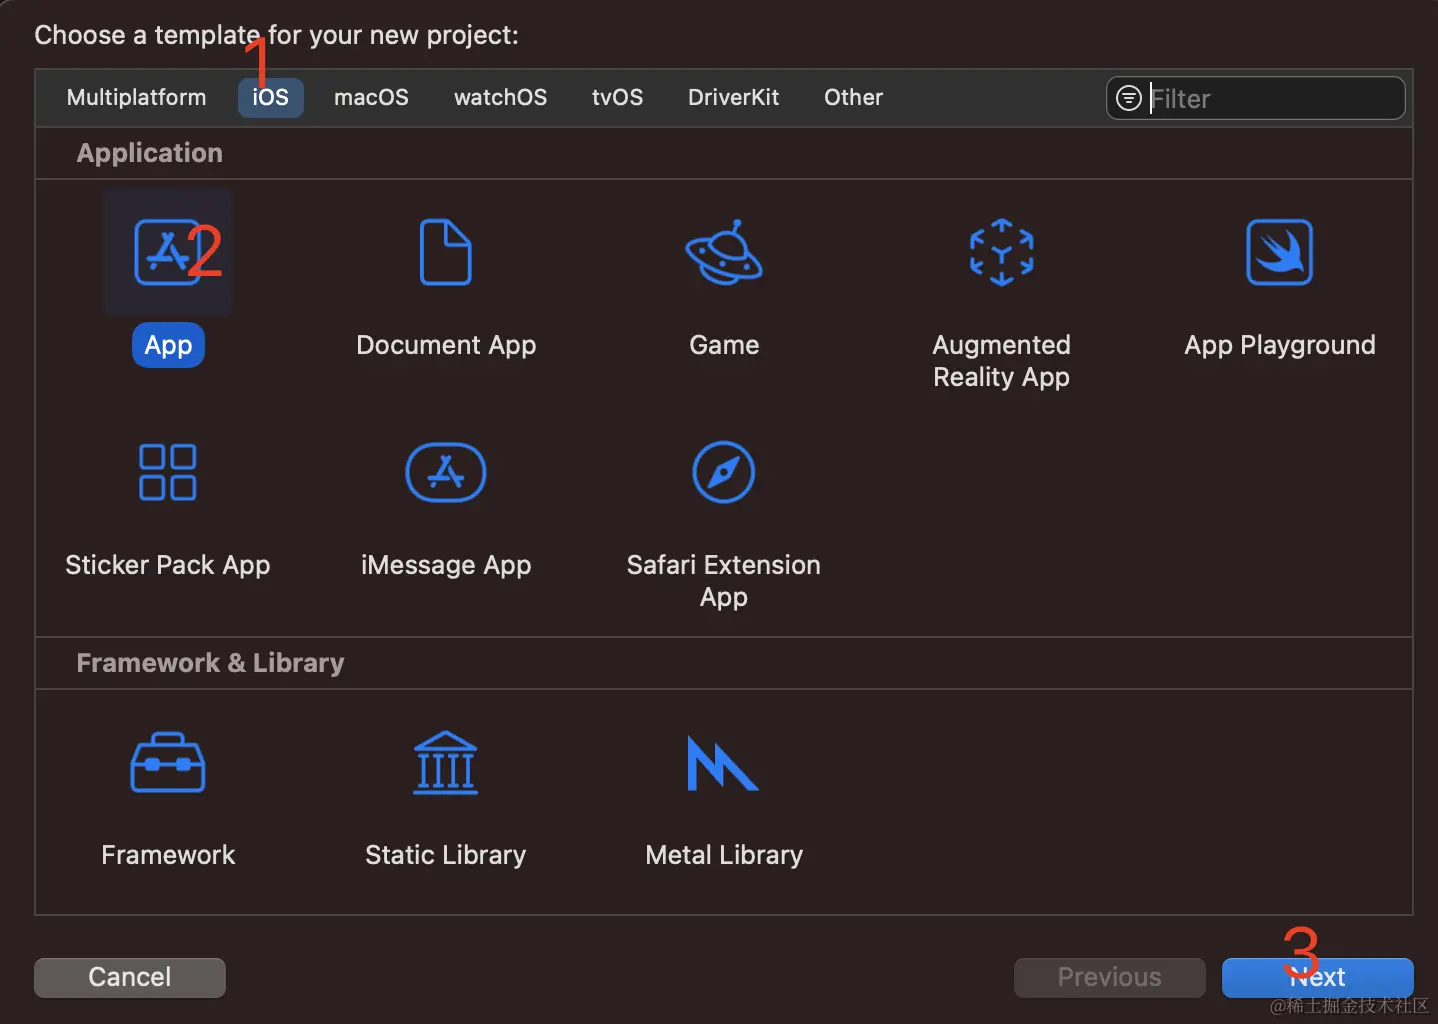This screenshot has width=1438, height=1024.
Task: Click the Game template label
Action: [x=724, y=345]
